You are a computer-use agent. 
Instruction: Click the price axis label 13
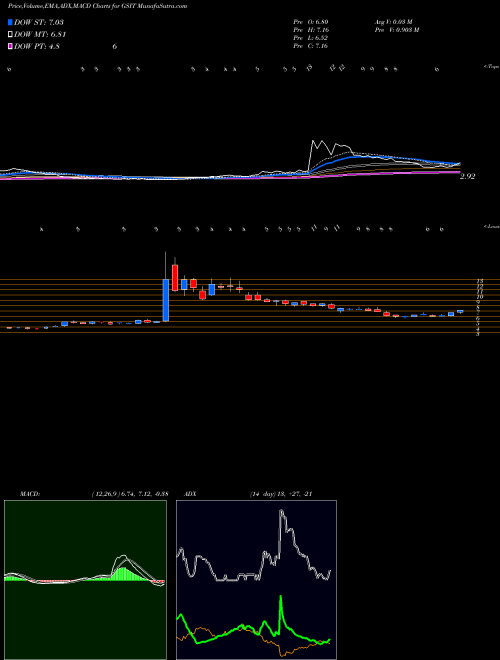tap(479, 281)
